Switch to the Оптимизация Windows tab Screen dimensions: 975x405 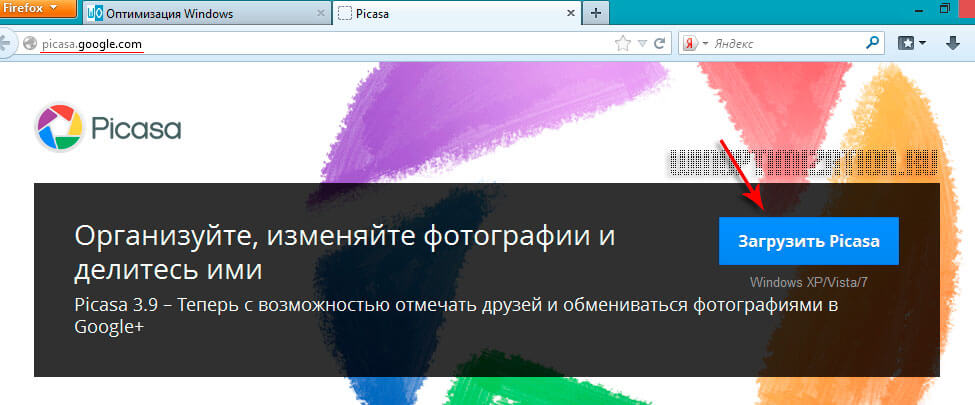point(207,13)
